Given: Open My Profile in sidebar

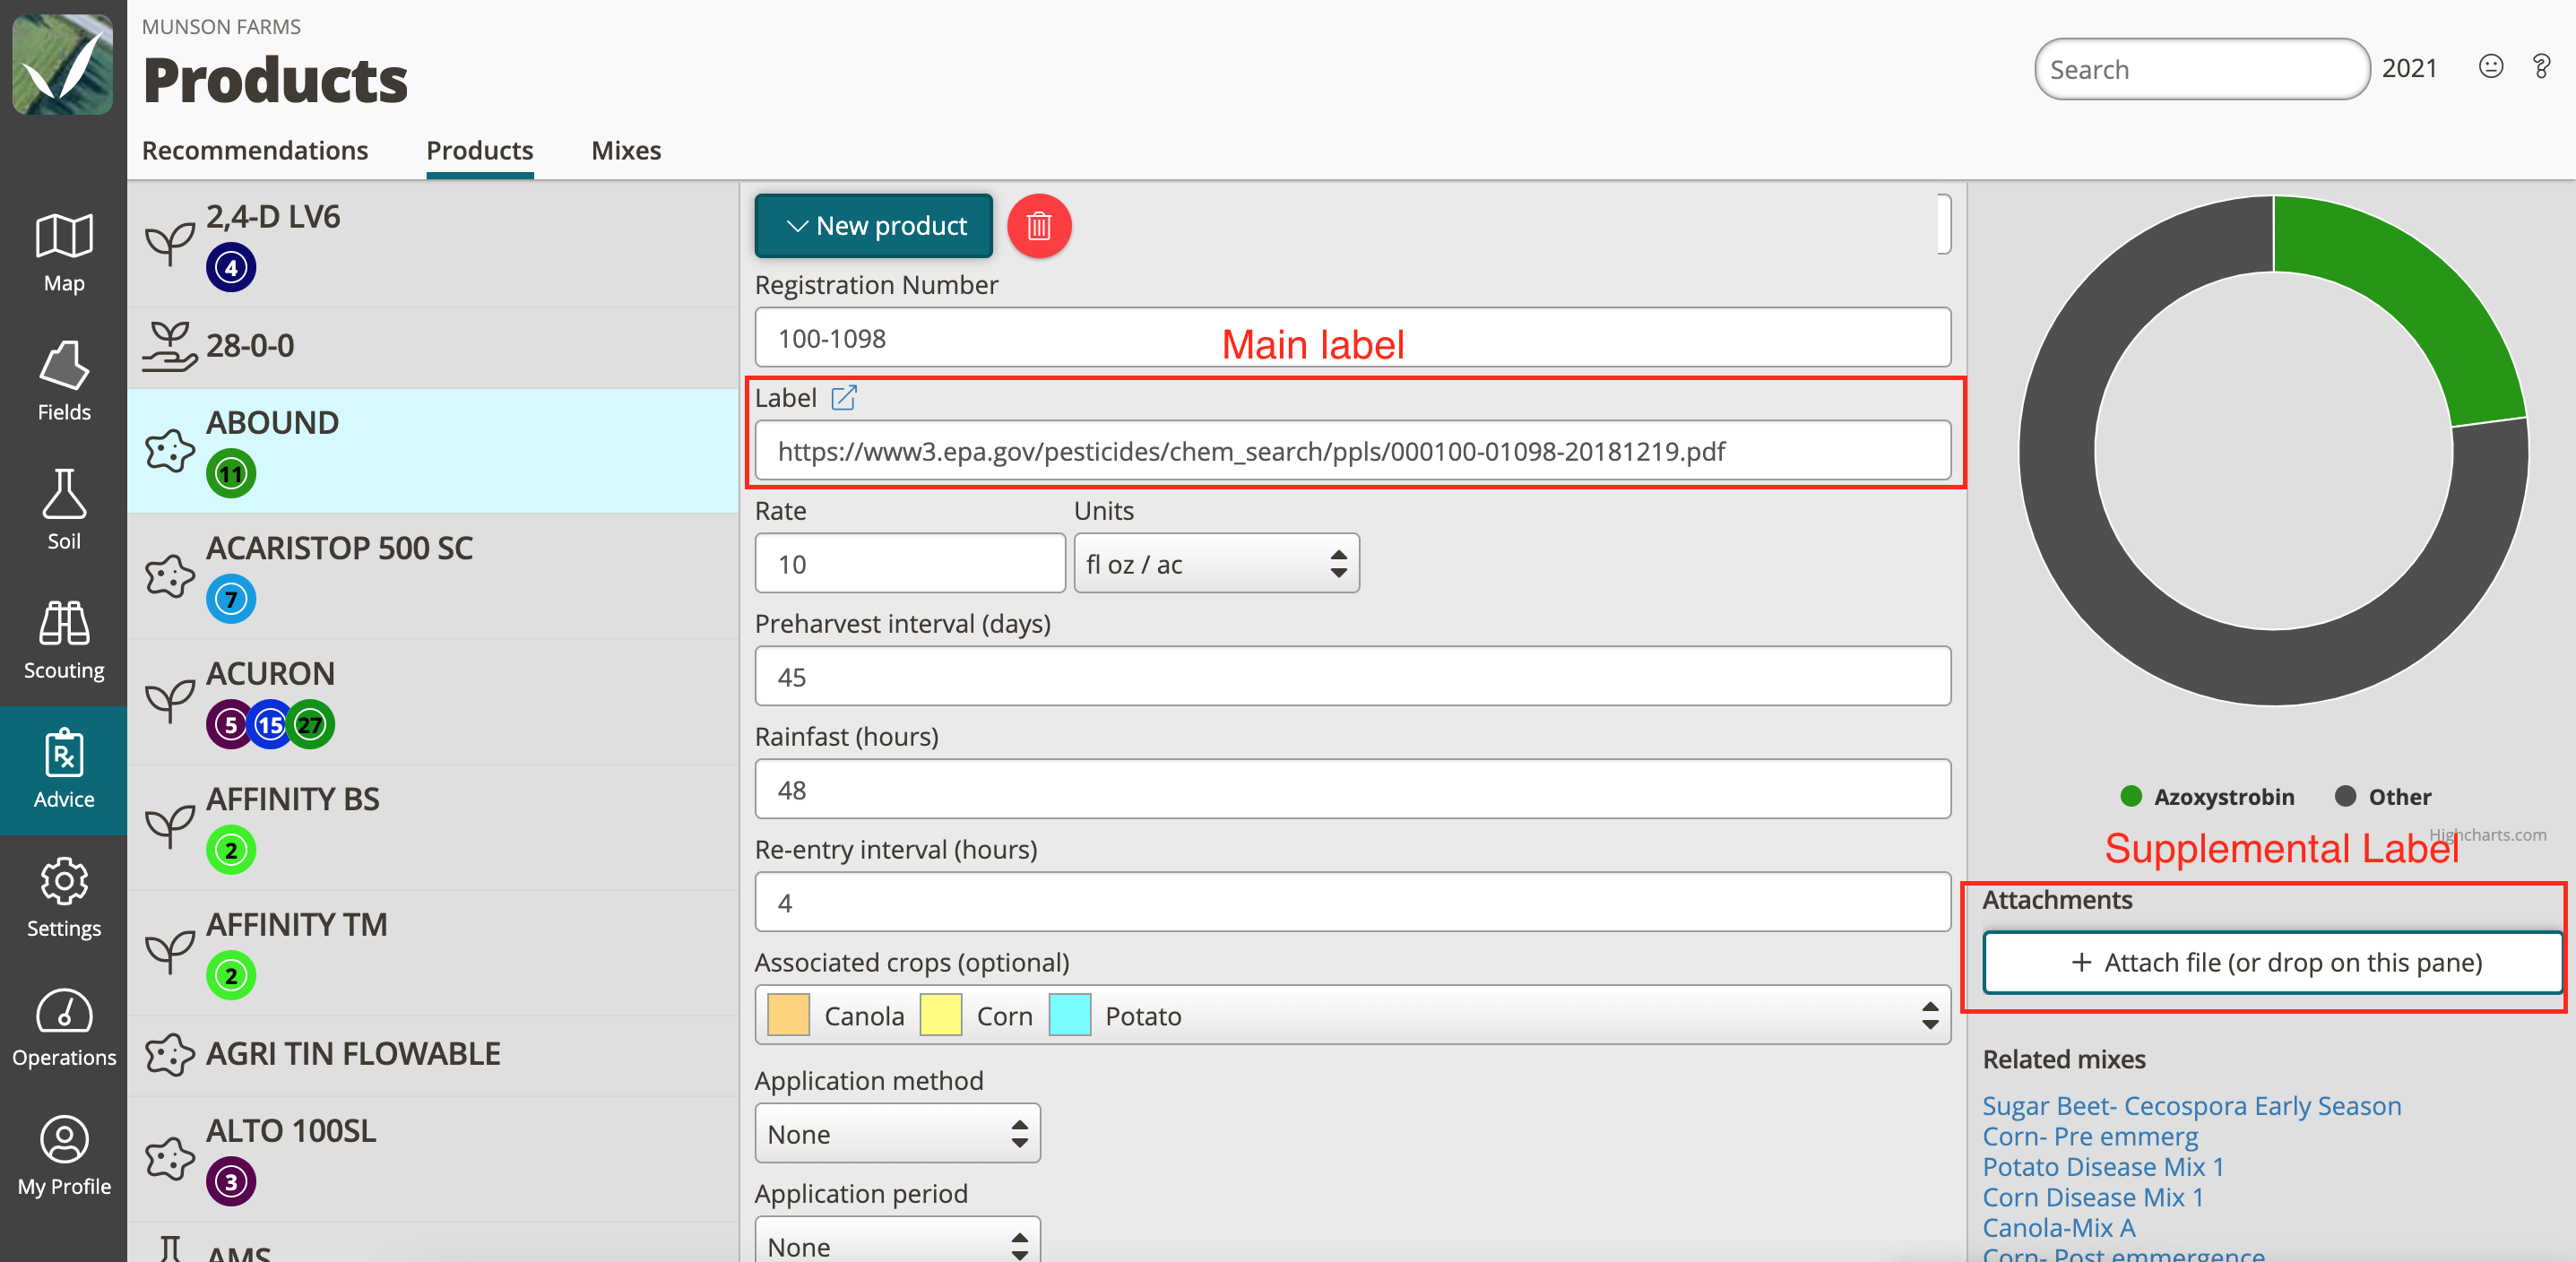Looking at the screenshot, I should (64, 1156).
